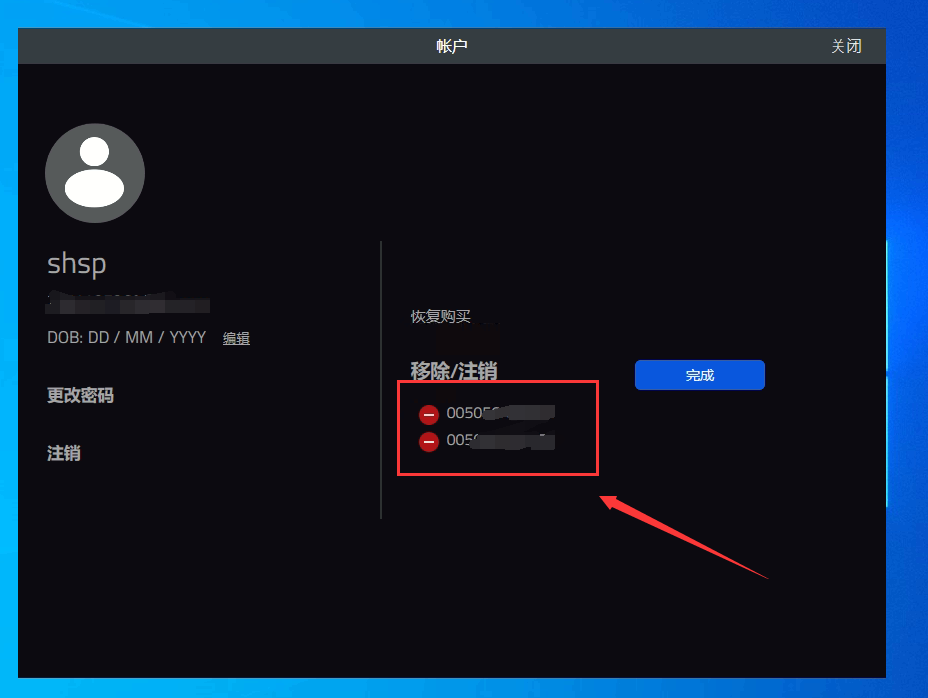The width and height of the screenshot is (928, 698).
Task: Click the empty area below the 完成 button
Action: 700,450
